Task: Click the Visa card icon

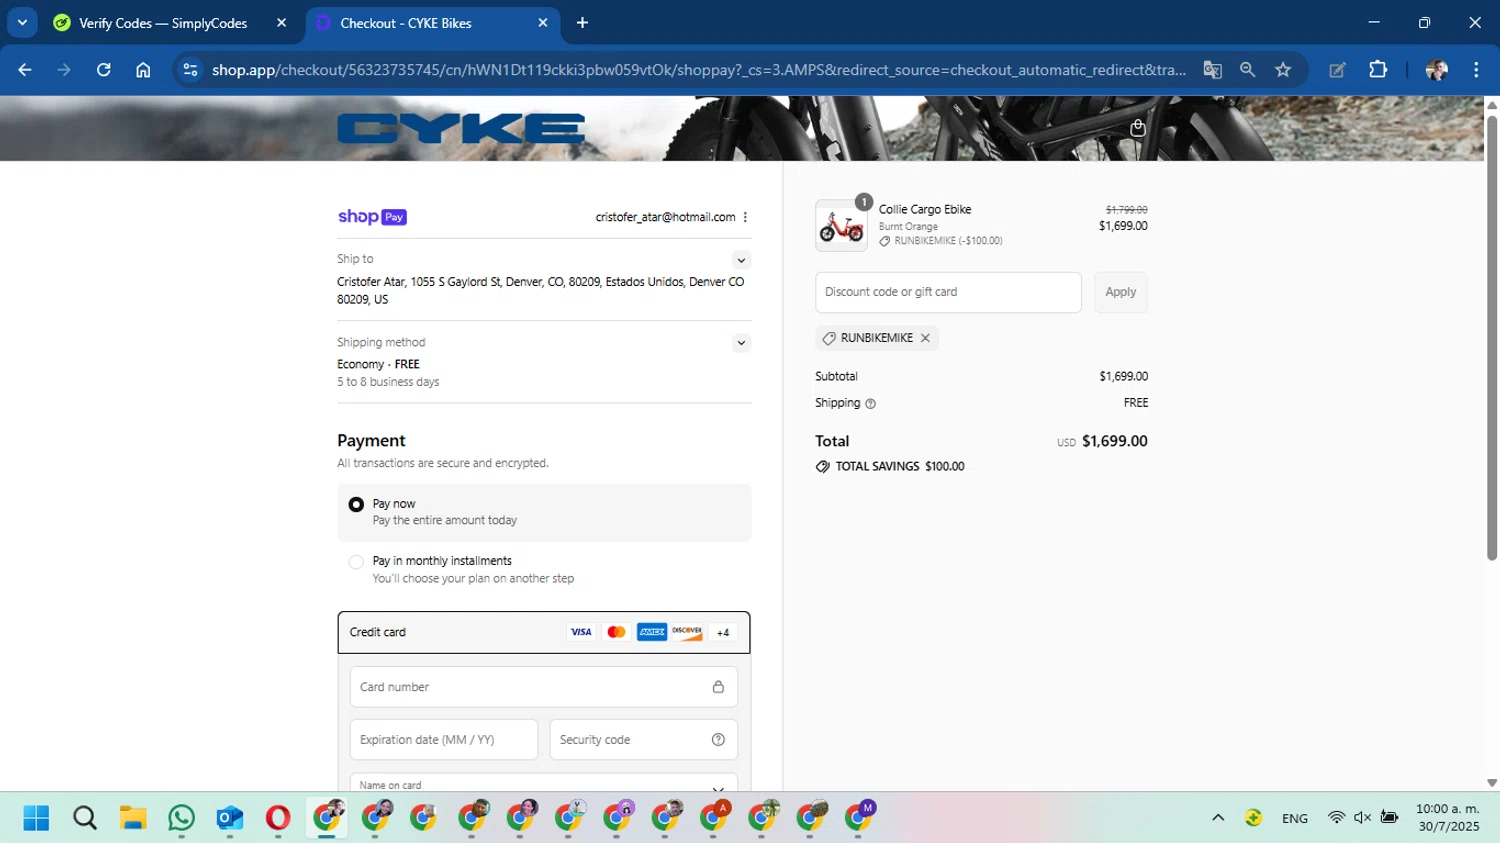Action: coord(581,632)
